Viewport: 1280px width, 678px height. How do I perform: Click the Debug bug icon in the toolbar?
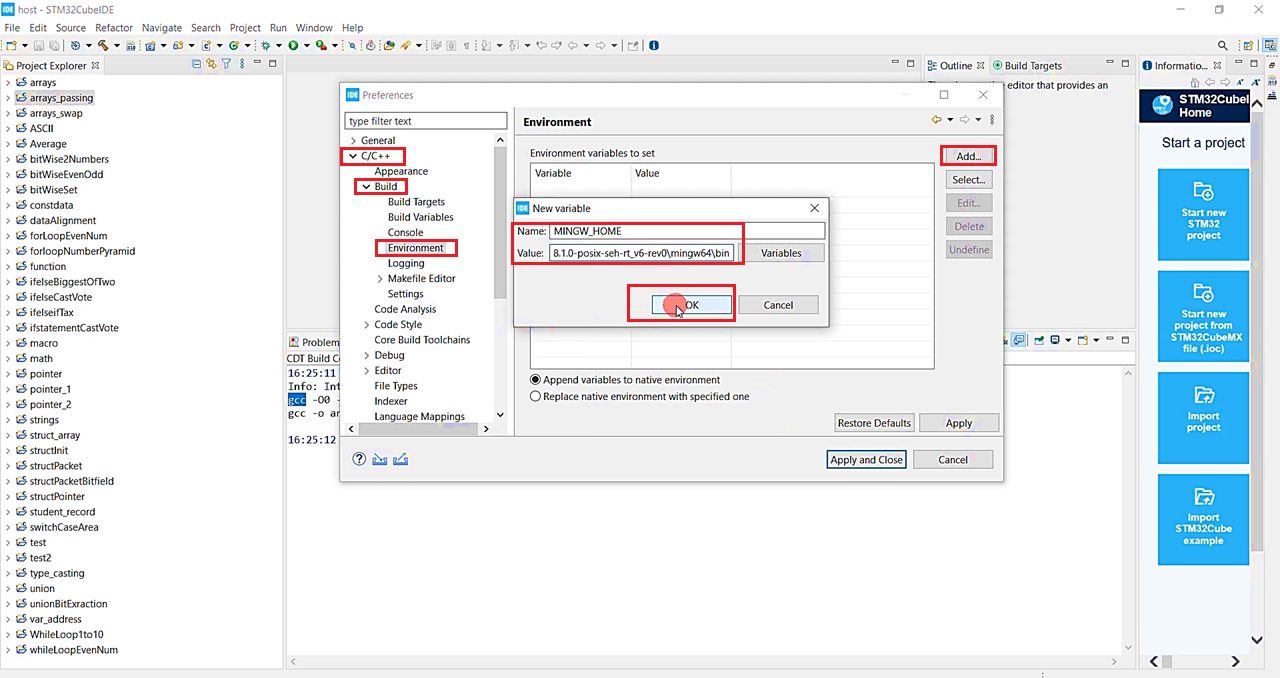click(x=265, y=46)
